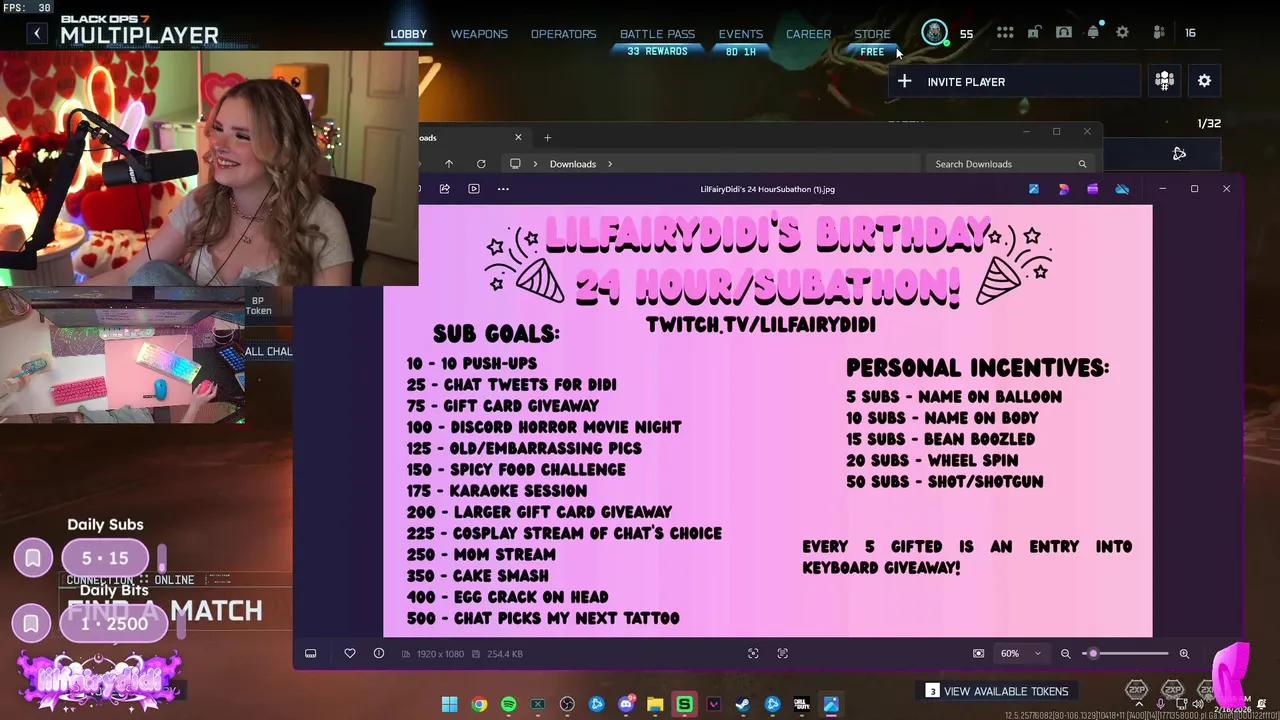Open Designer icon in Photos title bar
The image size is (1280, 720).
[1063, 189]
